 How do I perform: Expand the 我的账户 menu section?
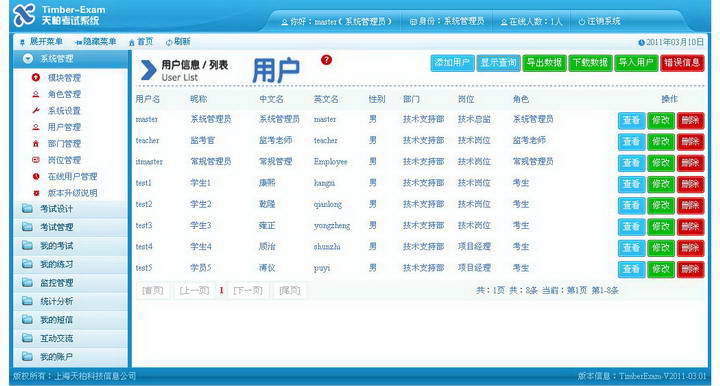(x=70, y=357)
